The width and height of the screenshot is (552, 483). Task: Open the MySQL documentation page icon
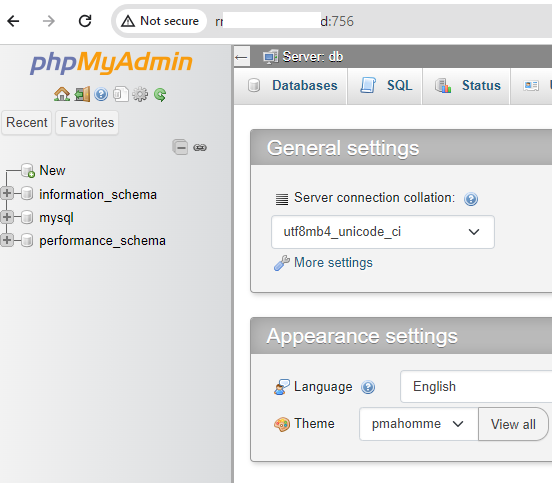pos(121,94)
